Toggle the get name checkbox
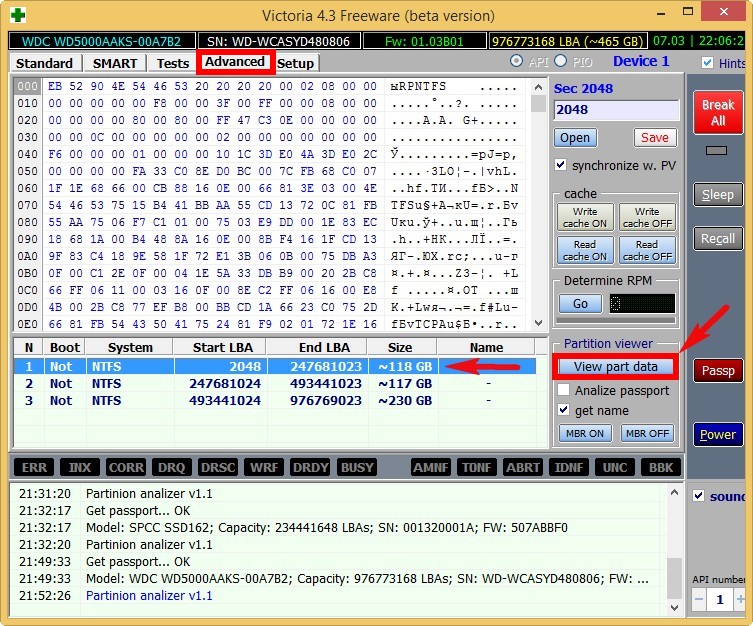The width and height of the screenshot is (753, 626). [x=564, y=410]
